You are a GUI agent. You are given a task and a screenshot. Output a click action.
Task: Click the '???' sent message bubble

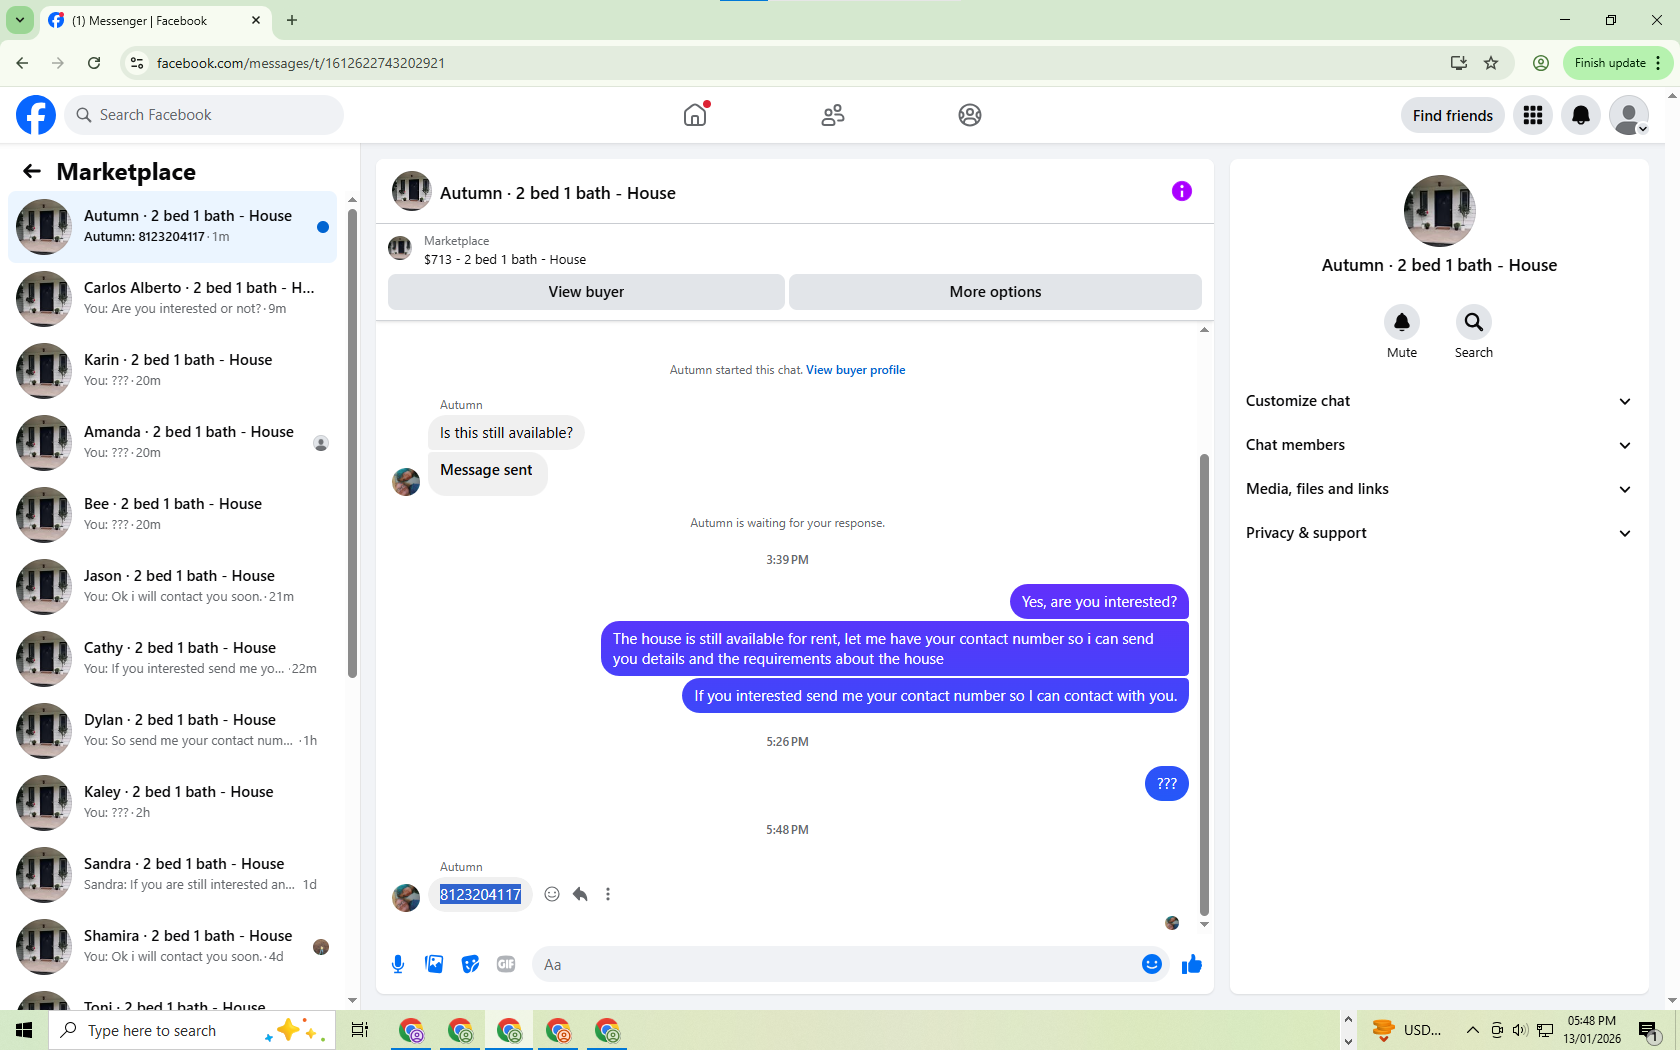[1166, 784]
